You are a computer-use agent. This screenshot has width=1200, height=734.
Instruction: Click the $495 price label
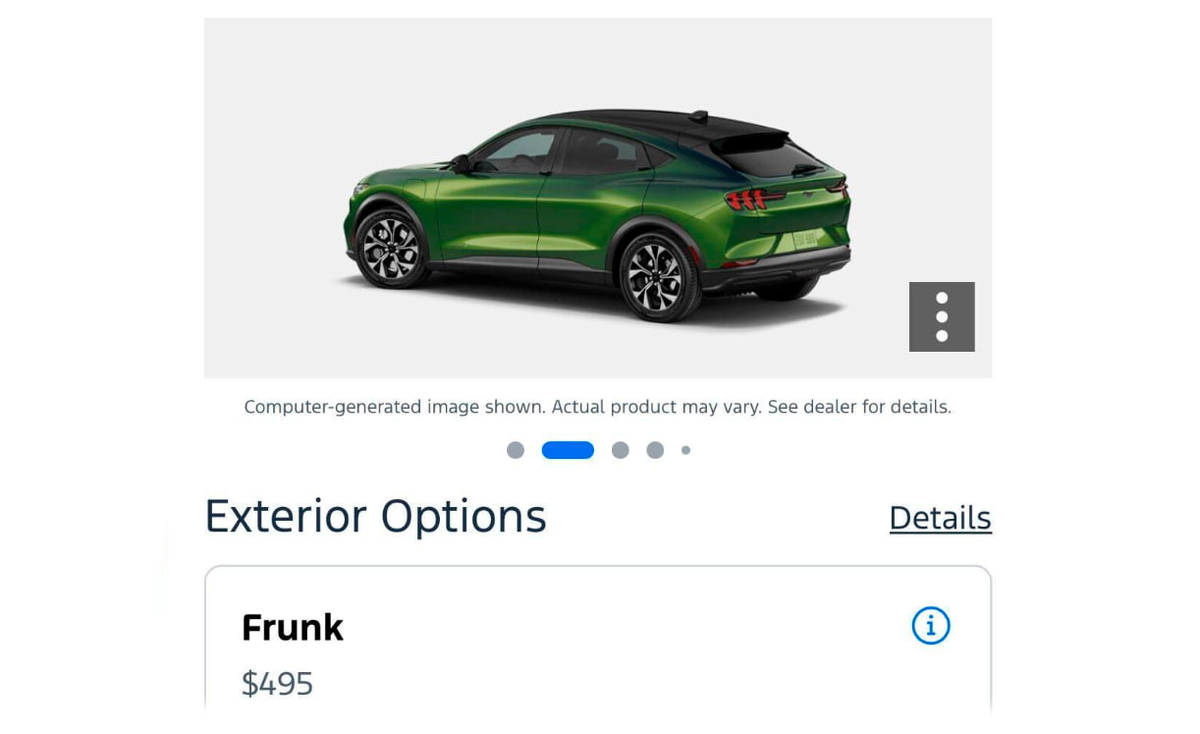(277, 684)
